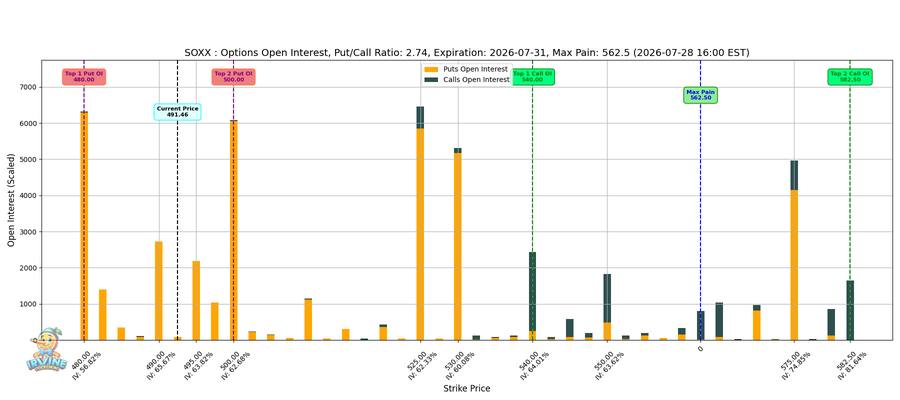Click the stacked bar at strike 550.00
The width and height of the screenshot is (900, 400).
click(607, 307)
